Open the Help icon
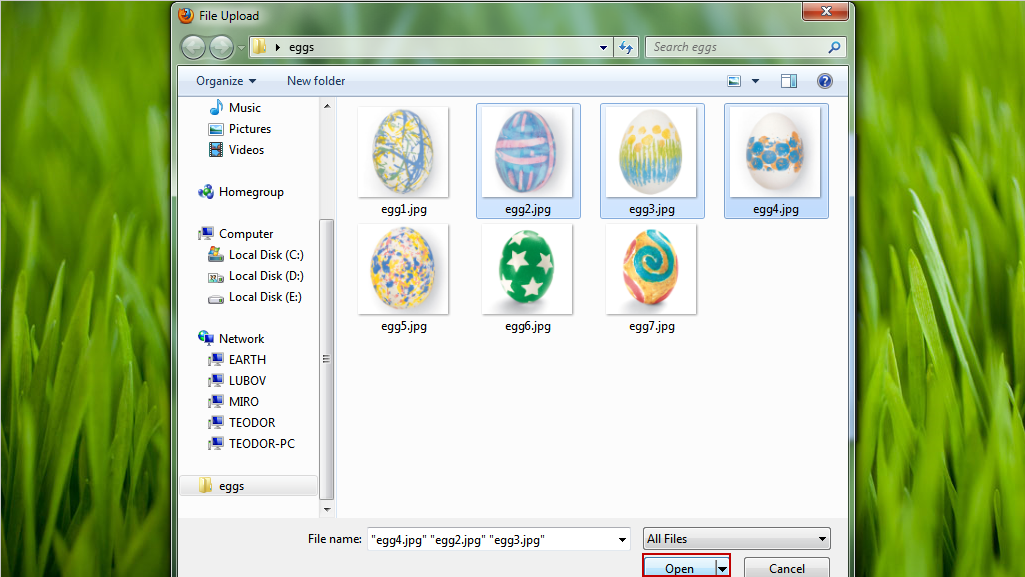 point(825,81)
